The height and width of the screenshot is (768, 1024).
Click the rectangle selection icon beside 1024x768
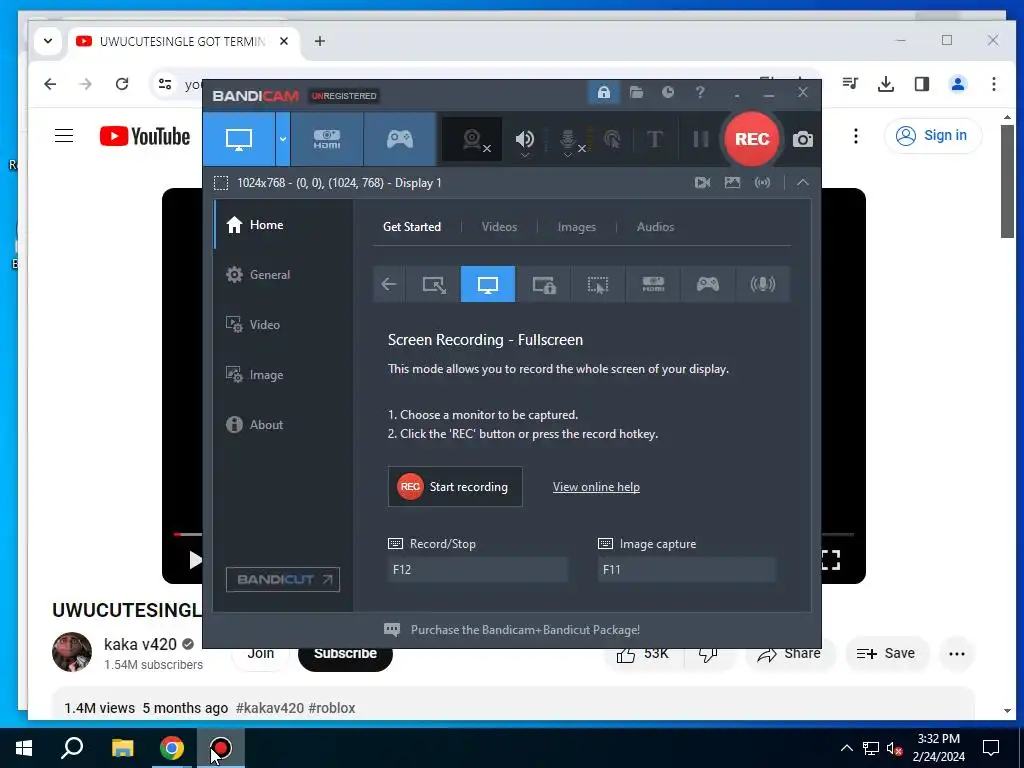(x=221, y=183)
